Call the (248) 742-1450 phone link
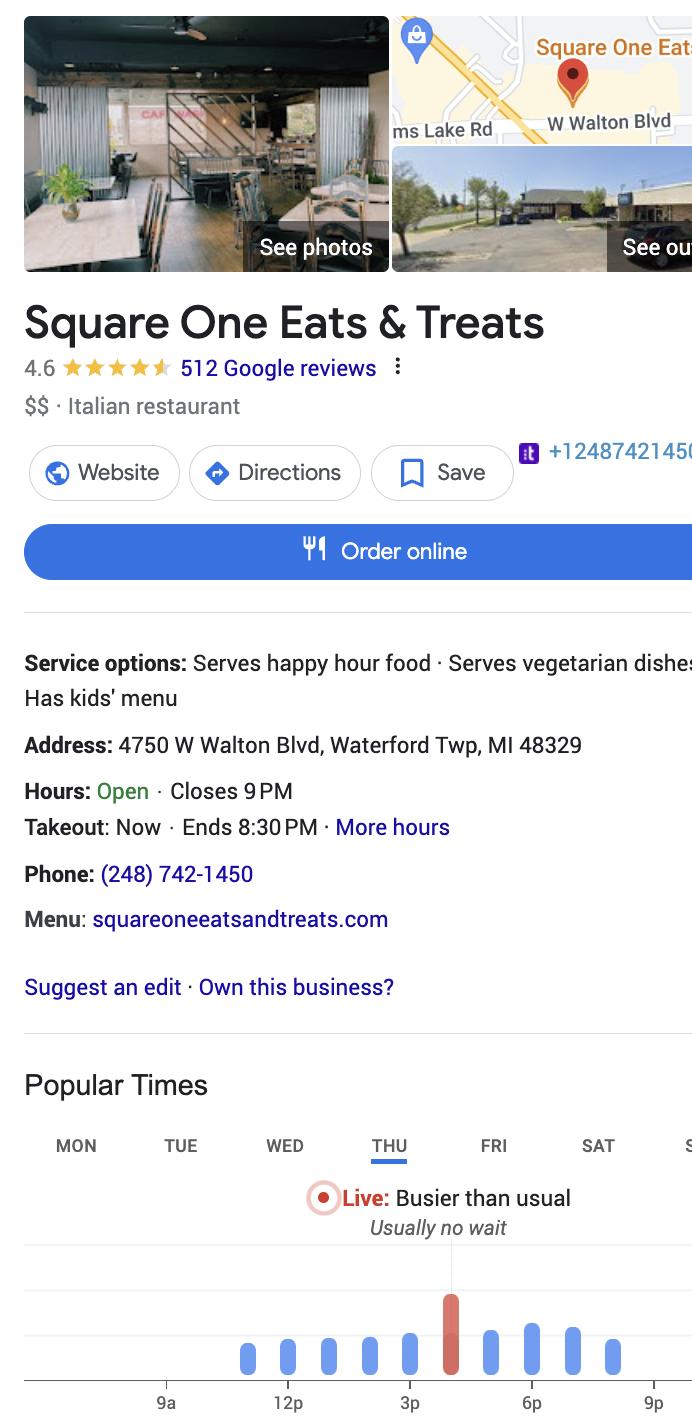Screen dimensions: 692x1419 tap(177, 874)
